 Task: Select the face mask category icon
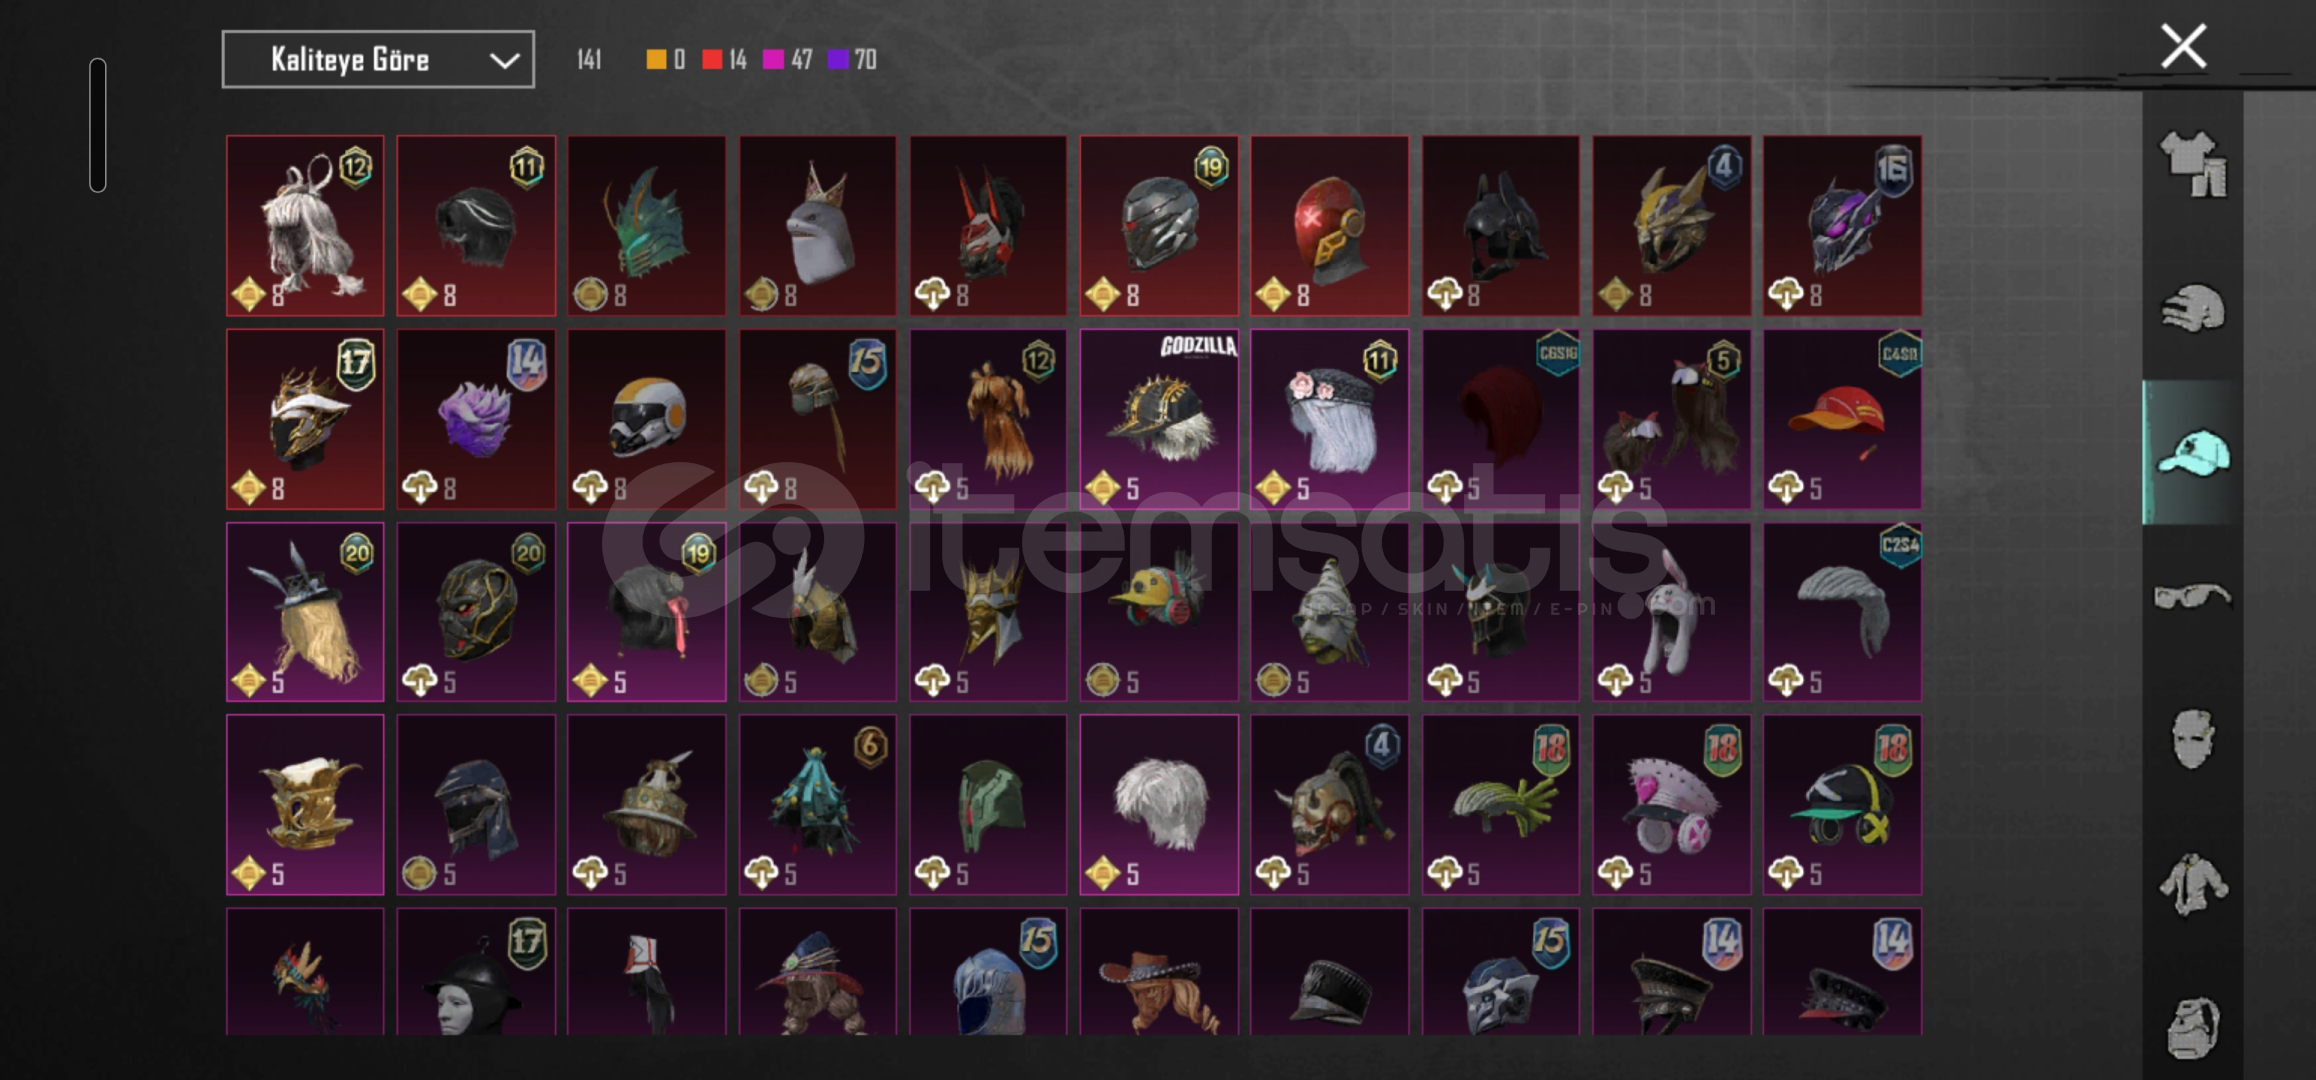(x=2192, y=739)
